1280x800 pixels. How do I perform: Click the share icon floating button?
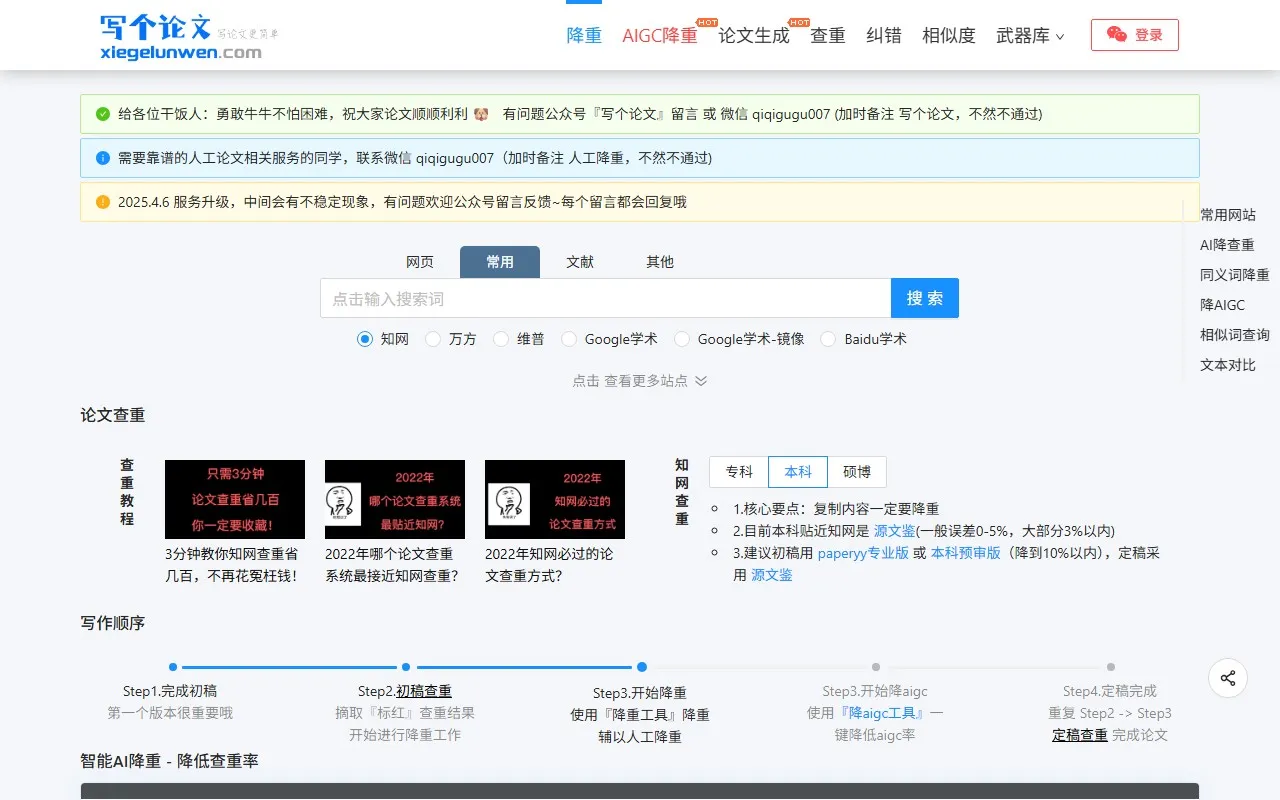(x=1227, y=678)
